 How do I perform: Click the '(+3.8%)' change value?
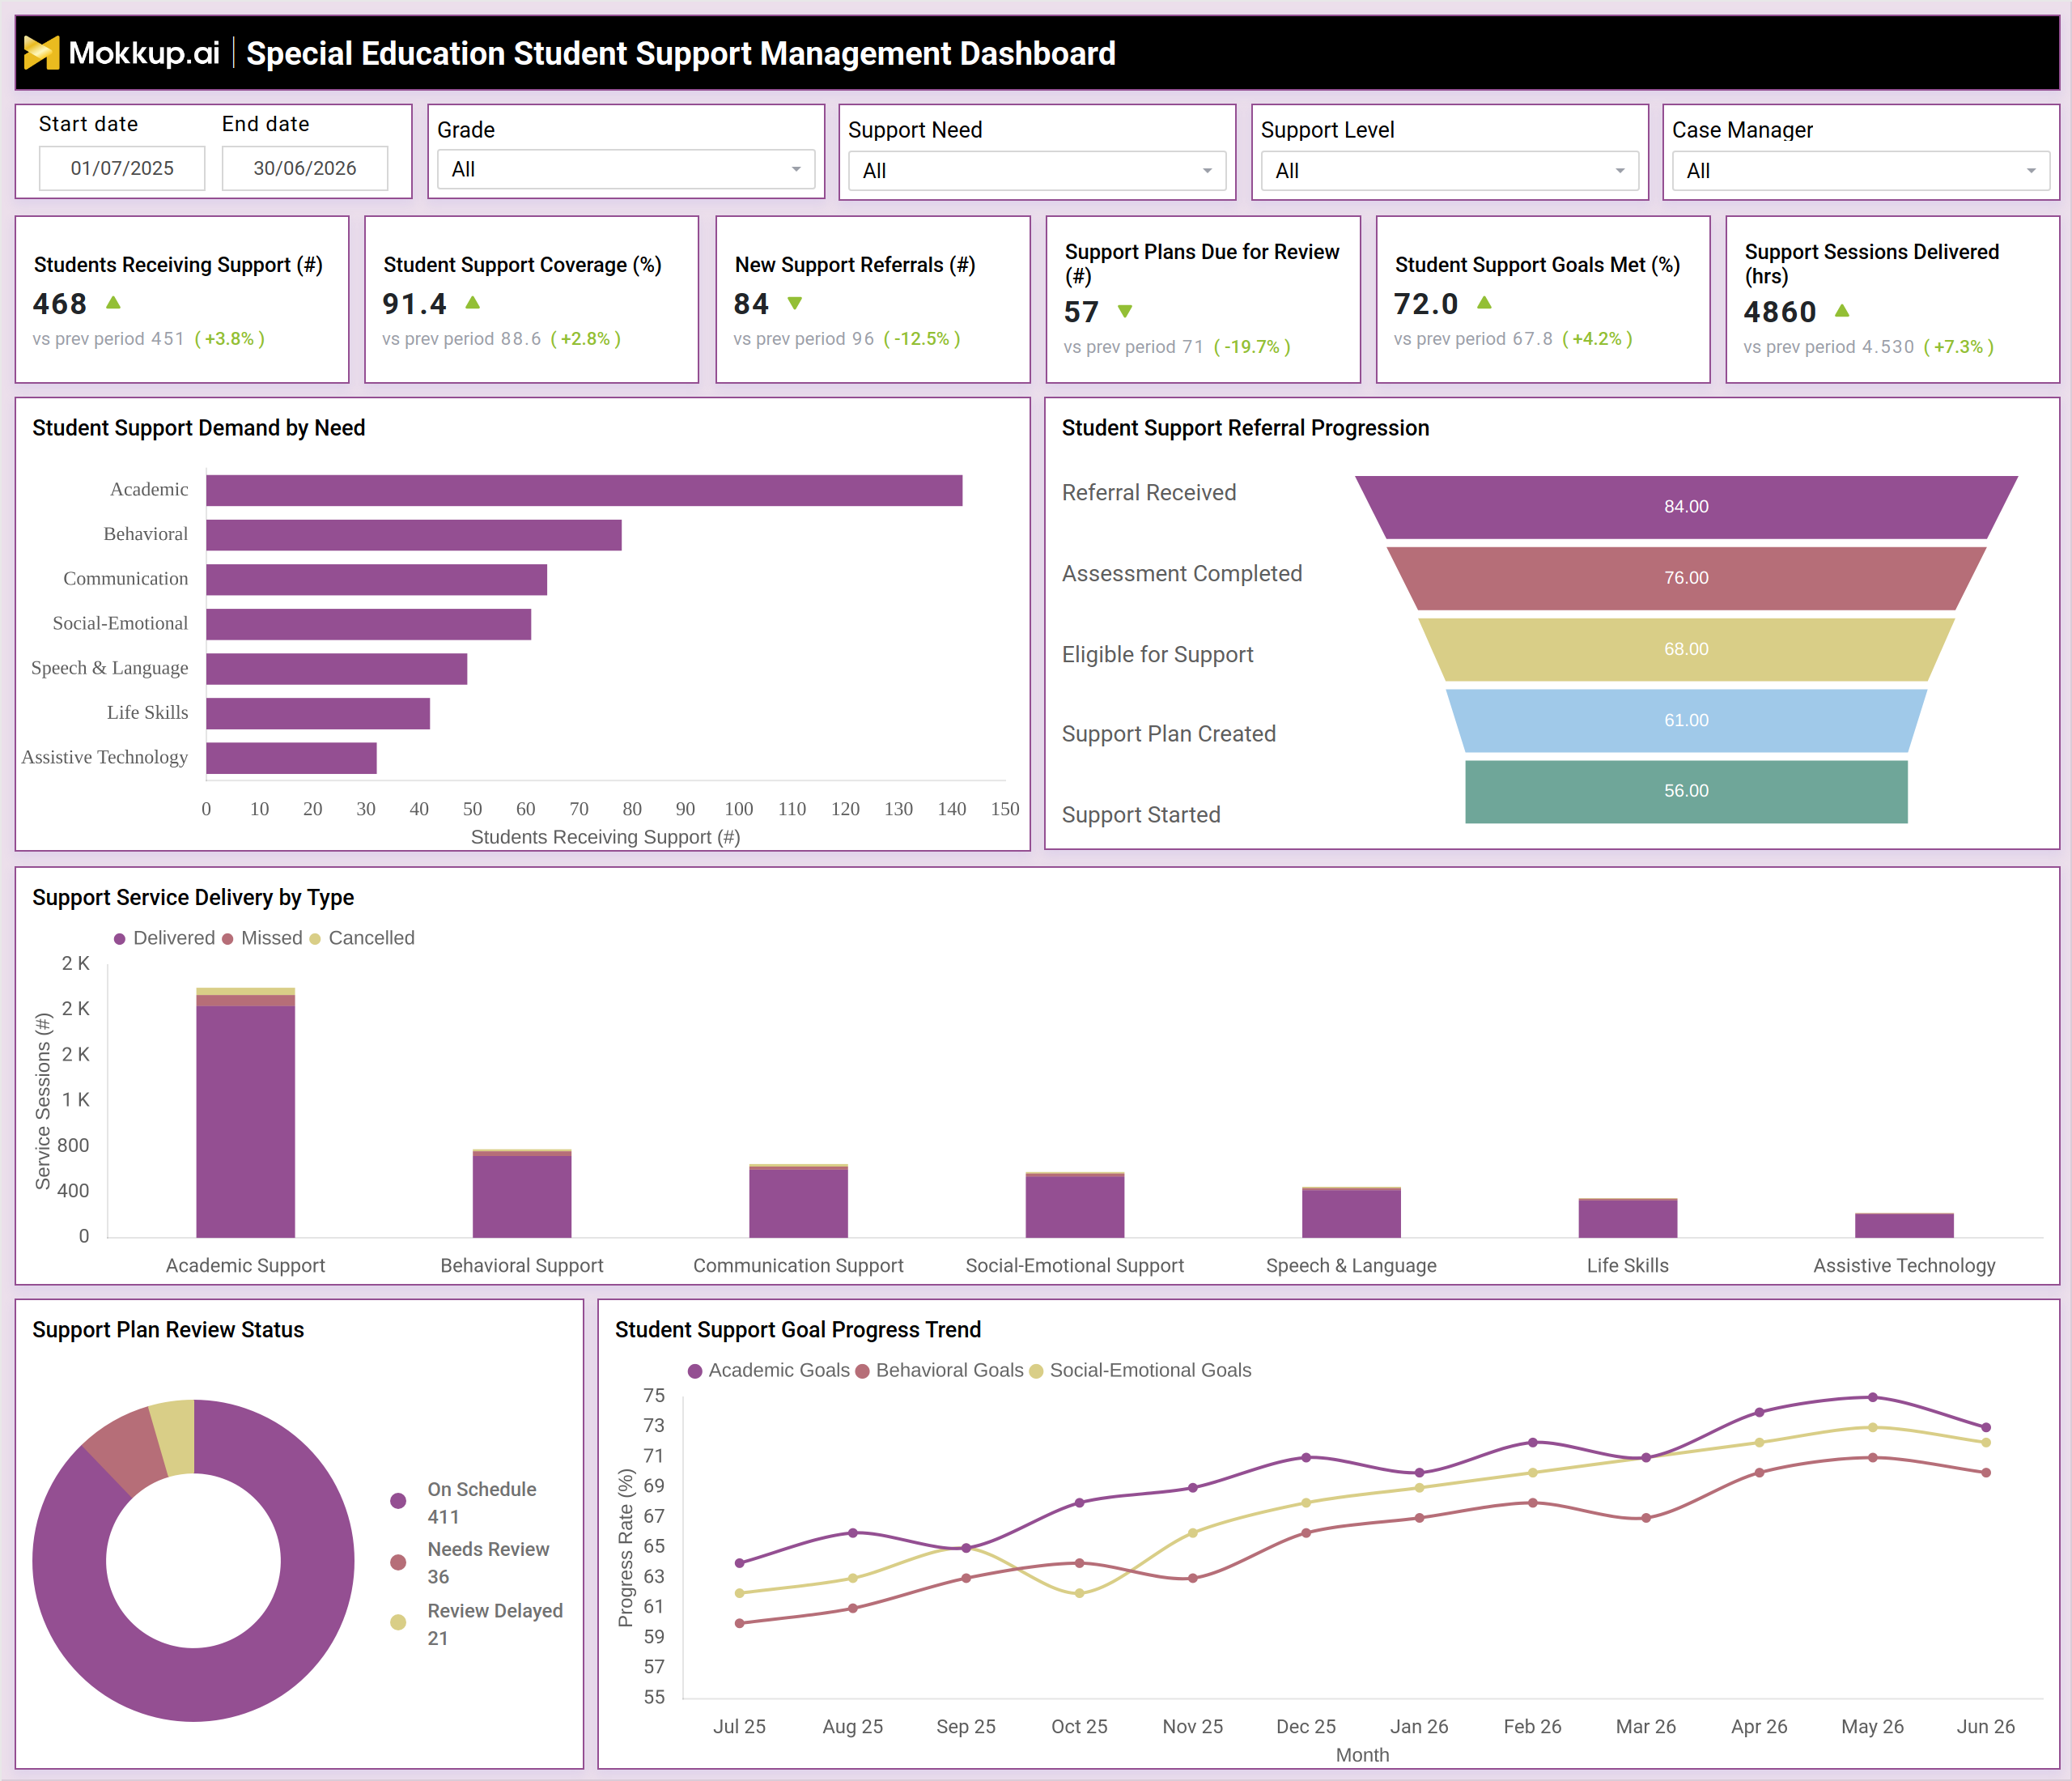pyautogui.click(x=229, y=338)
